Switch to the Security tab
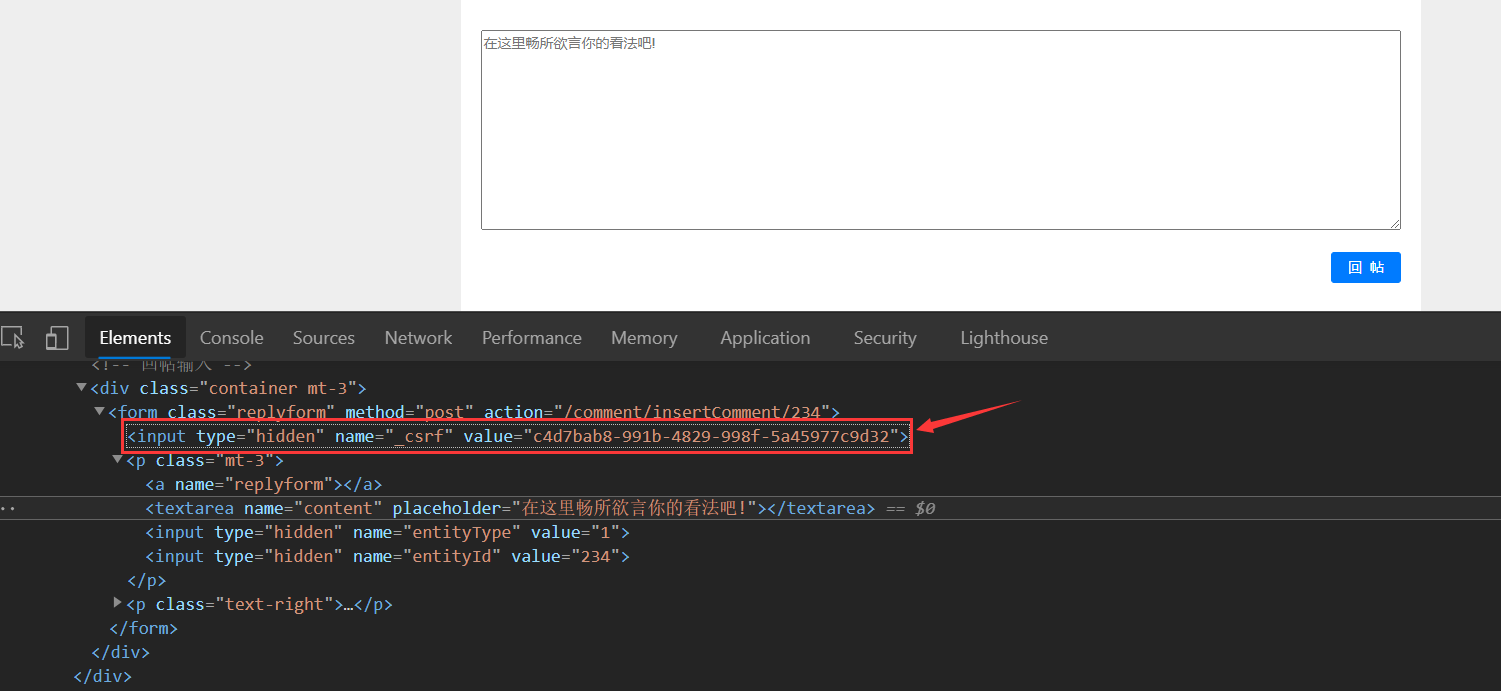Viewport: 1501px width, 691px height. pyautogui.click(x=884, y=338)
